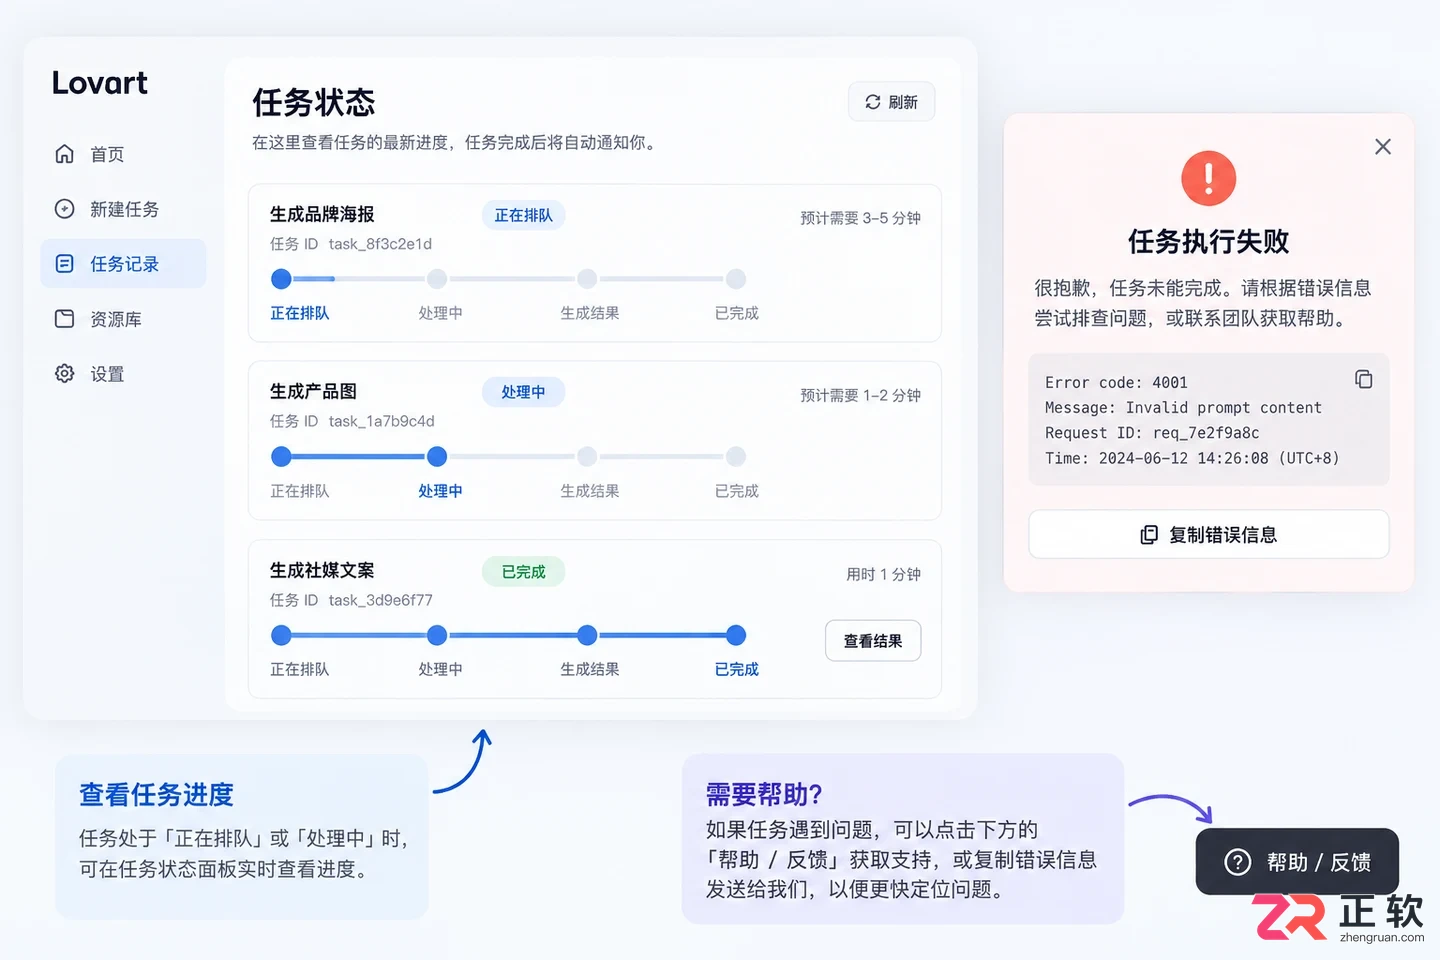Click the 处理中 step dot of 生成产品图
Viewport: 1440px width, 960px height.
[x=437, y=457]
